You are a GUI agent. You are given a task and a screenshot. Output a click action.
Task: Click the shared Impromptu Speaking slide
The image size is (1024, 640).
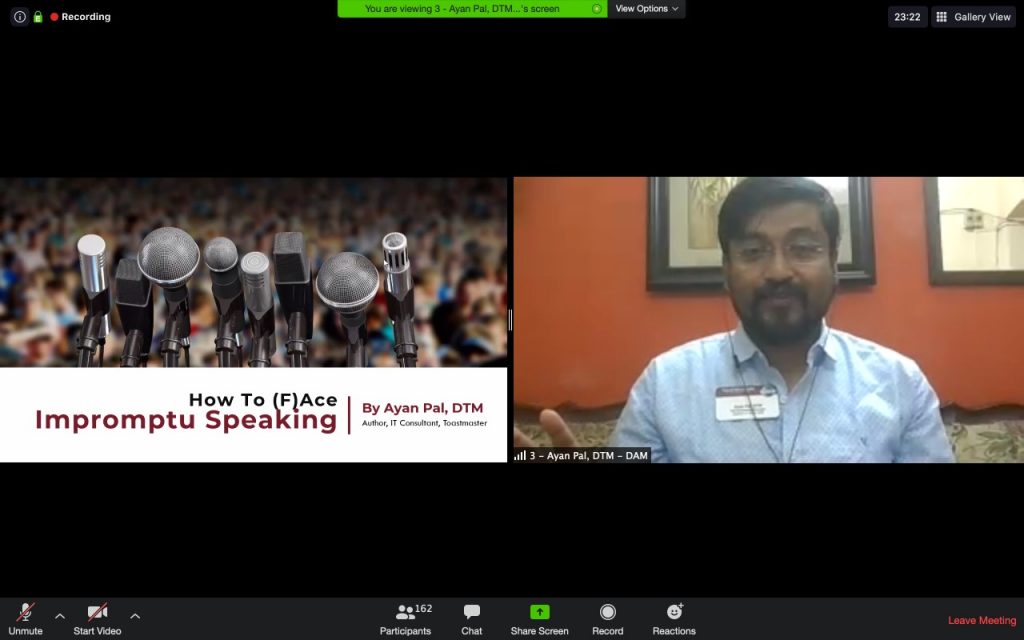coord(253,320)
